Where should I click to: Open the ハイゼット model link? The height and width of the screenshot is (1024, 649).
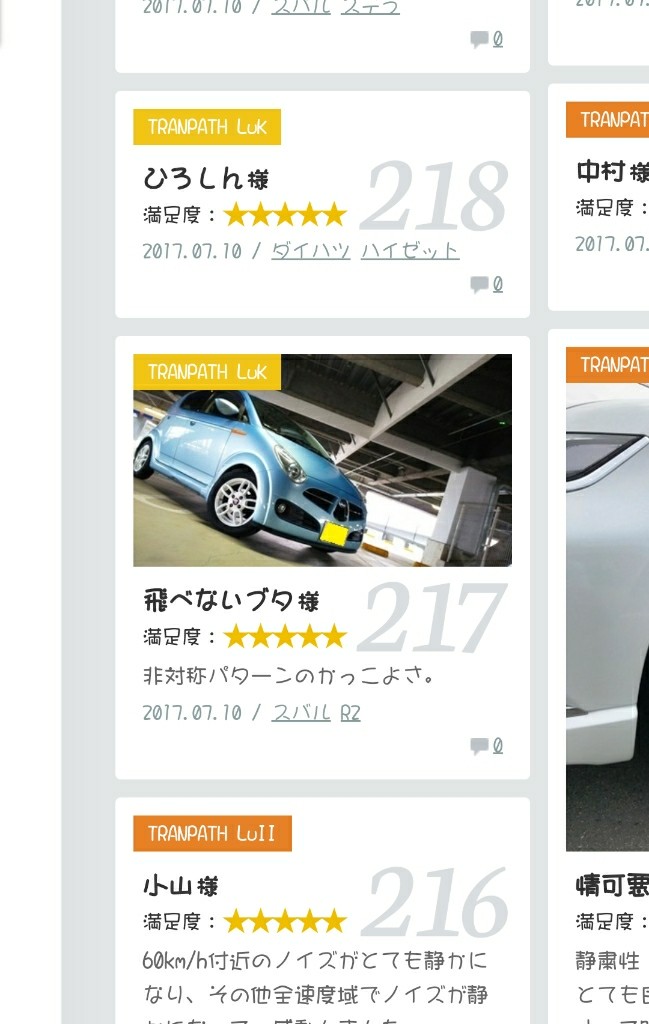[410, 251]
